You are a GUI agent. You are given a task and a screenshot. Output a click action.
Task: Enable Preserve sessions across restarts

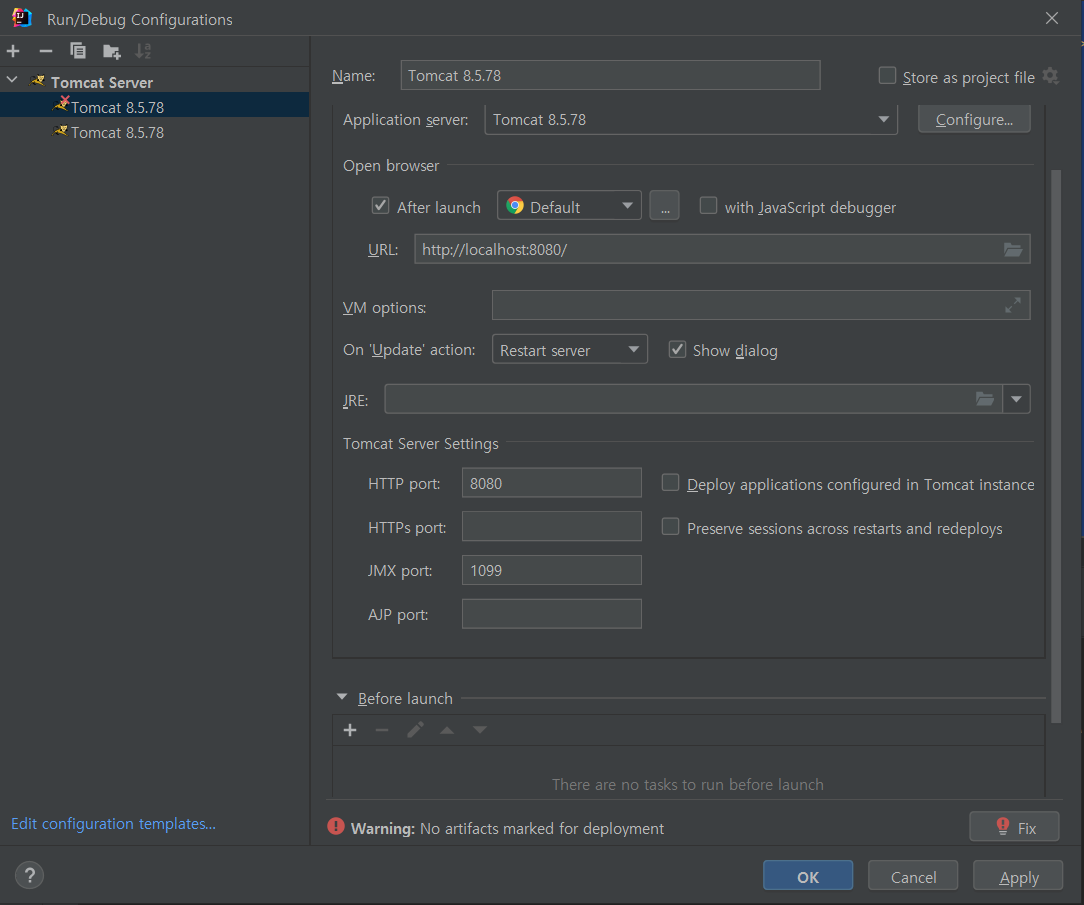click(671, 527)
